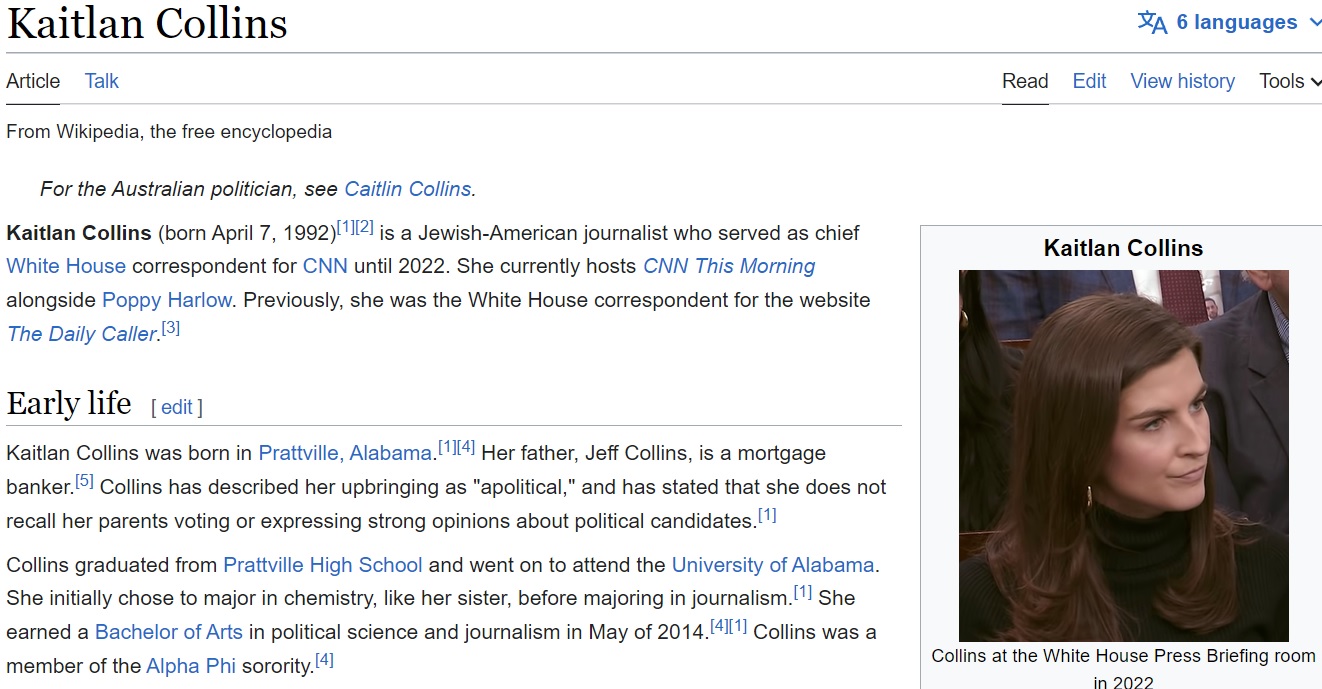Follow the Alpha Phi link
Viewport: 1322px width, 689px height.
(191, 666)
